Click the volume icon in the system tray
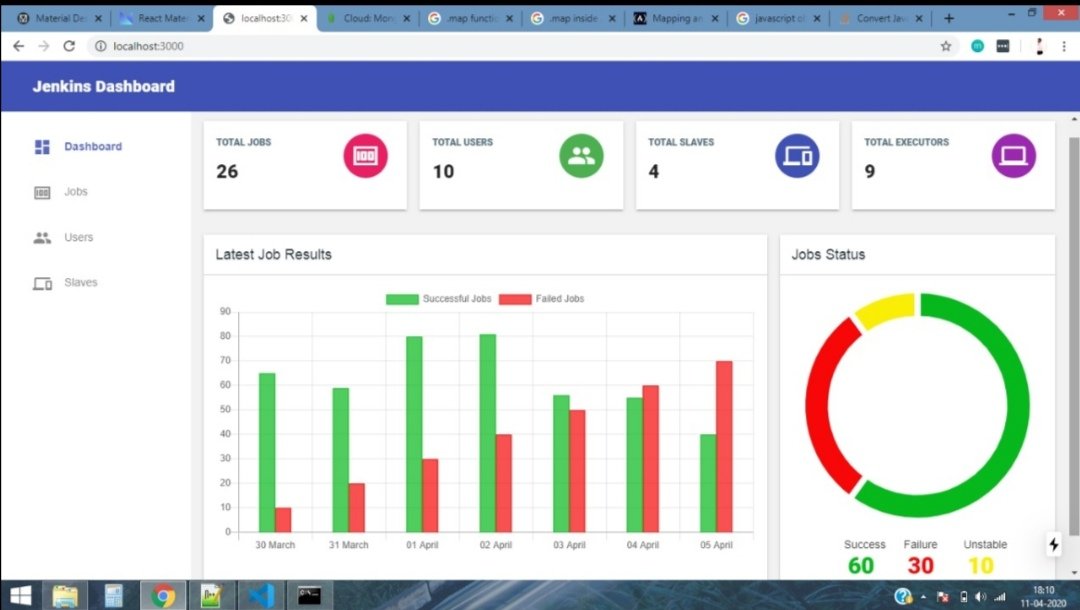Viewport: 1080px width, 610px height. (x=981, y=597)
